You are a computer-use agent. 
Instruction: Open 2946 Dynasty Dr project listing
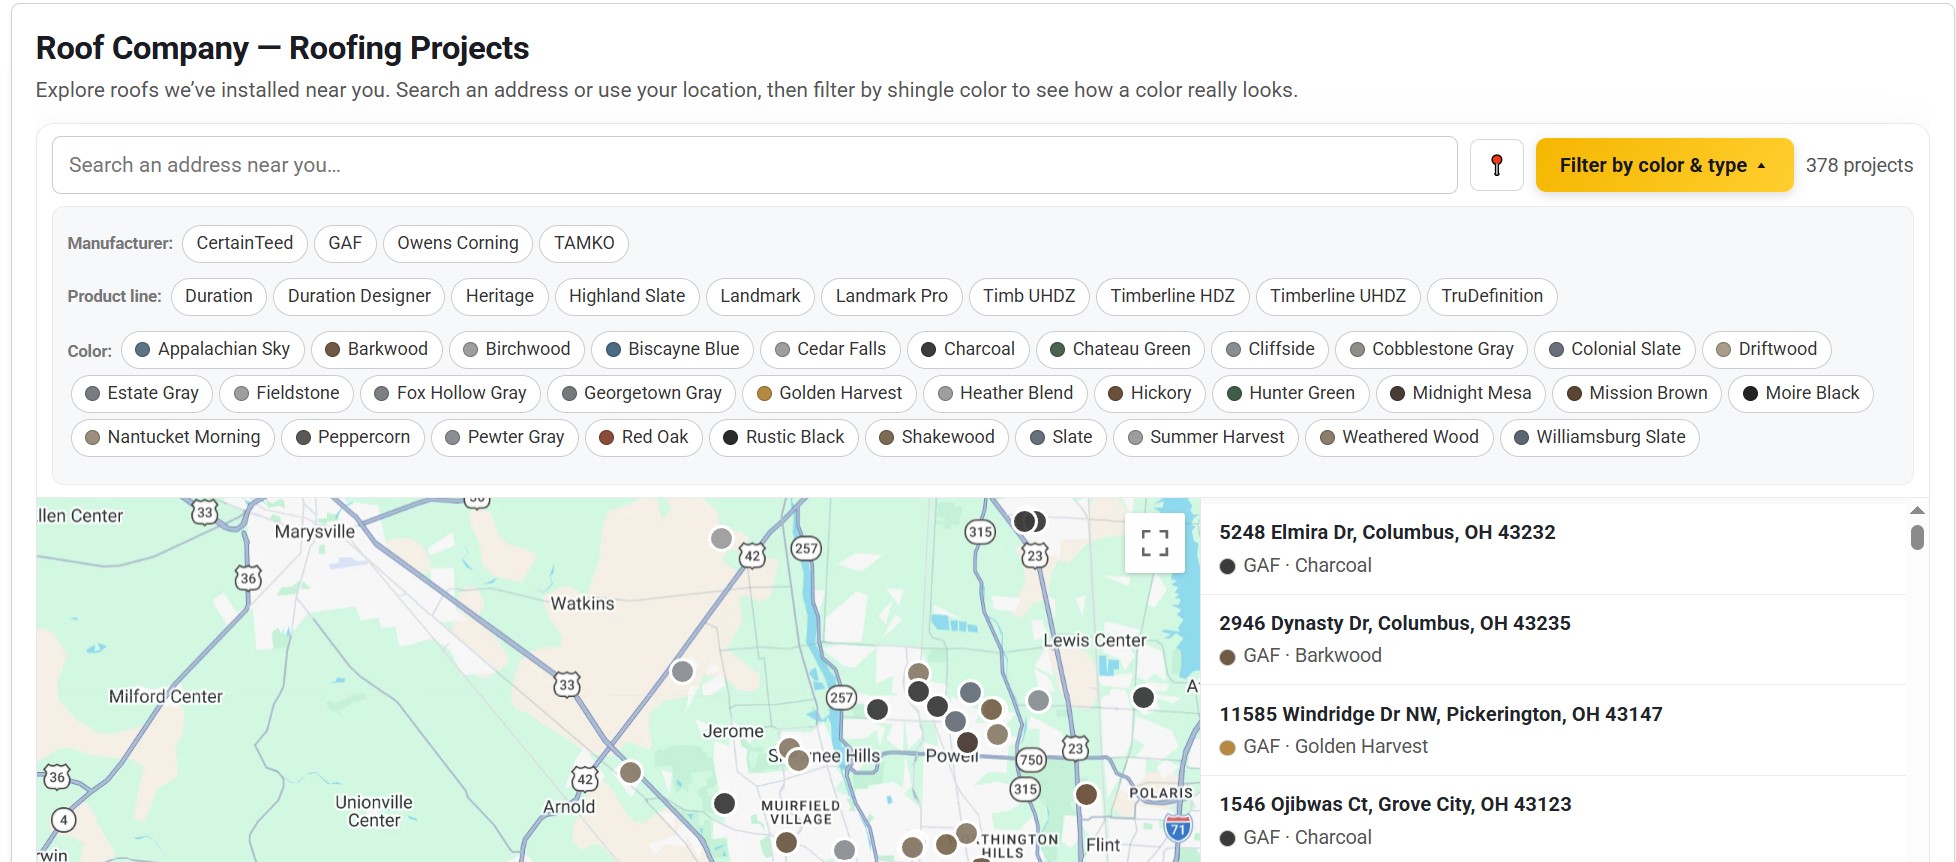tap(1553, 640)
